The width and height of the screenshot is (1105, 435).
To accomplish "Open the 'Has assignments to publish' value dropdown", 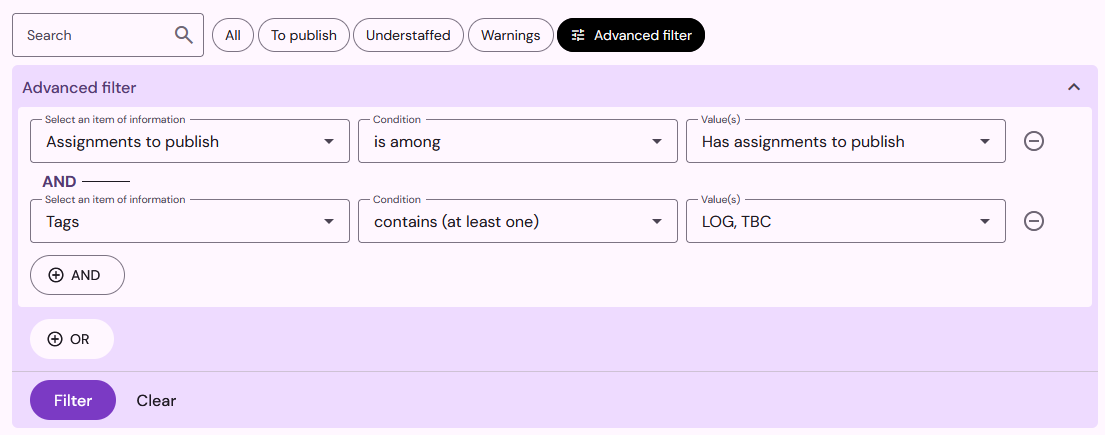I will point(846,141).
